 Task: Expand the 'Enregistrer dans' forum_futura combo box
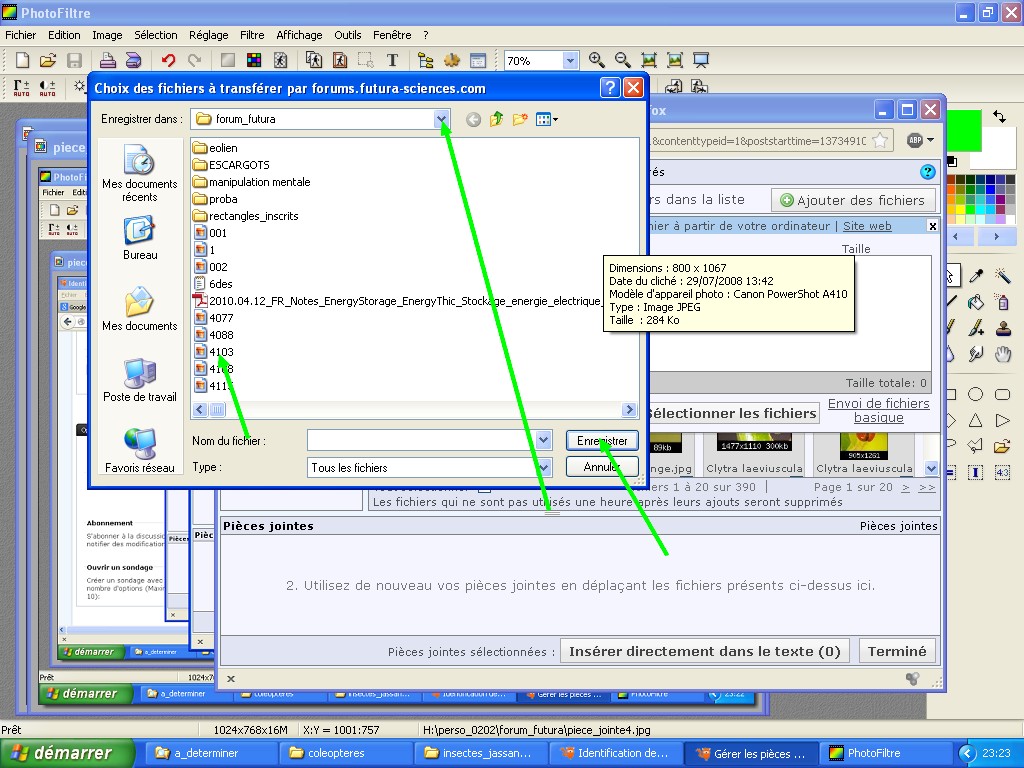coord(441,119)
